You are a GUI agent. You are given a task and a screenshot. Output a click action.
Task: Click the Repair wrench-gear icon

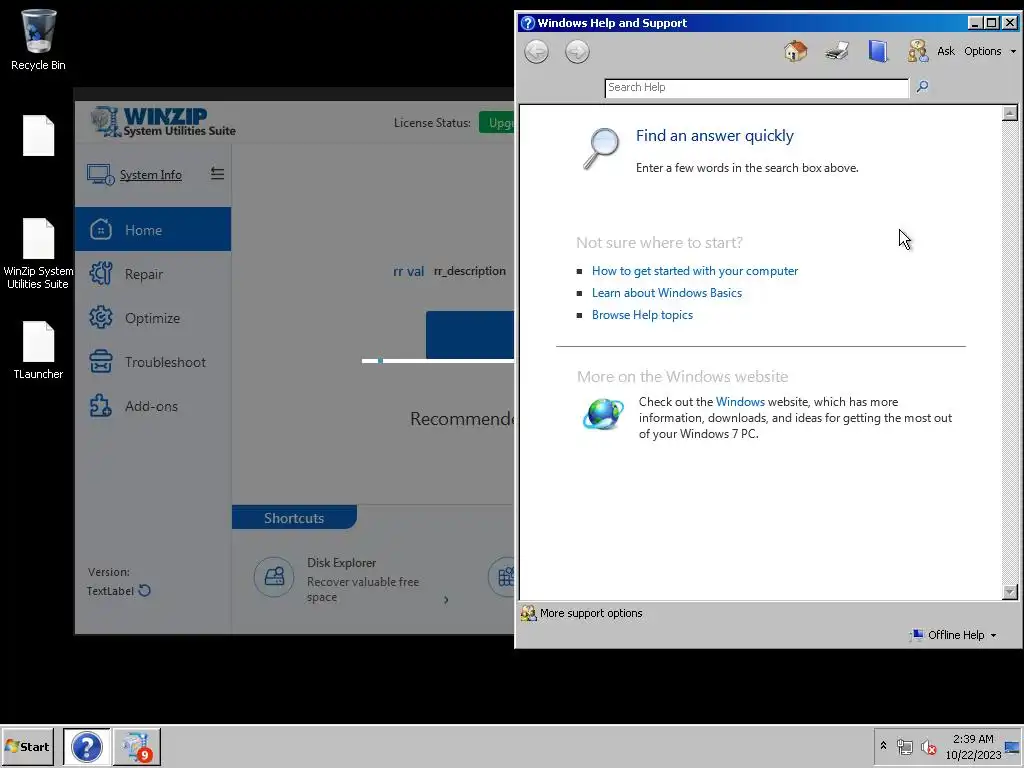pos(101,273)
